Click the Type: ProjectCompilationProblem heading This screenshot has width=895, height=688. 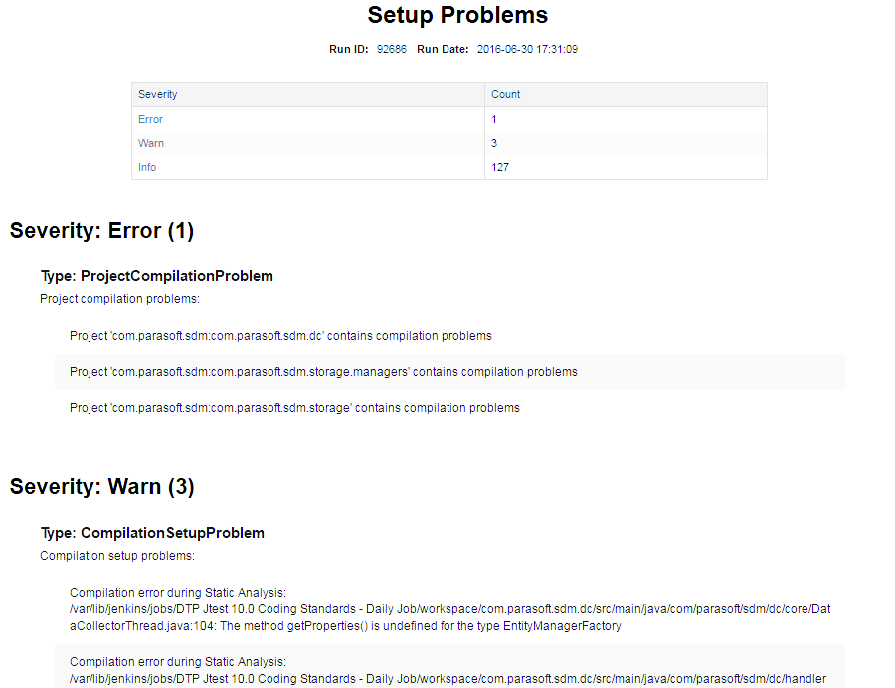point(157,276)
